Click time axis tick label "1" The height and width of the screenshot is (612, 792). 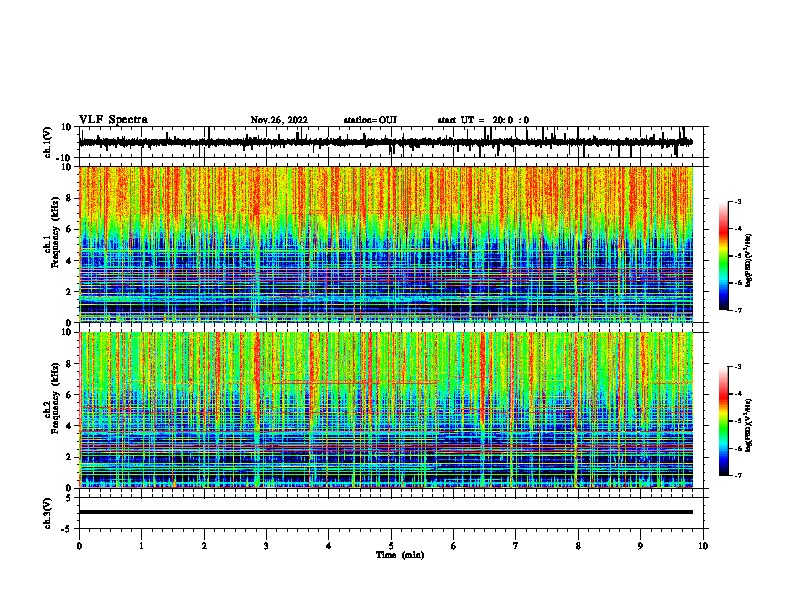coord(141,546)
